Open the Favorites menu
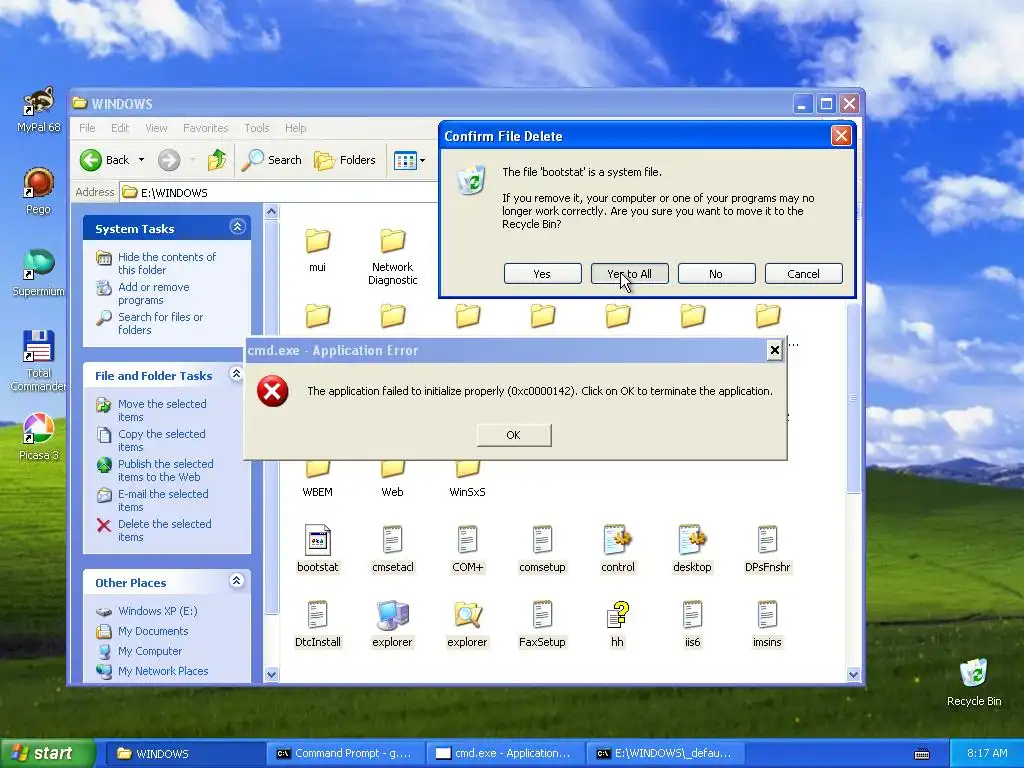Screen dimensions: 1024x768 (x=206, y=128)
